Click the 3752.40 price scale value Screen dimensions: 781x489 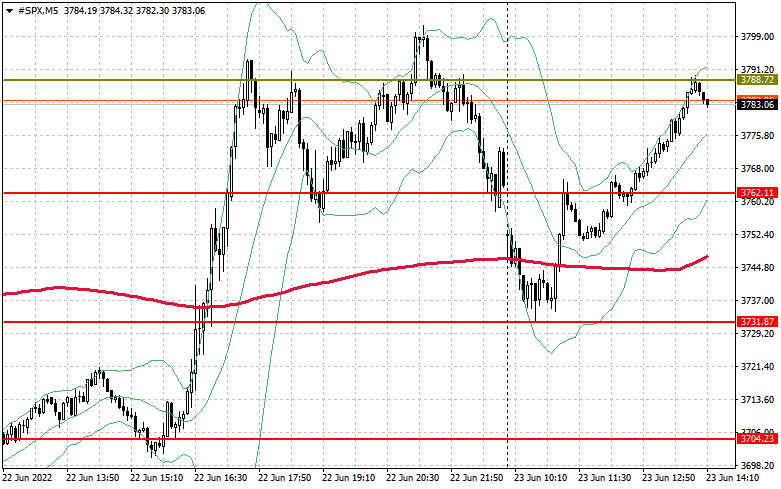pyautogui.click(x=758, y=235)
